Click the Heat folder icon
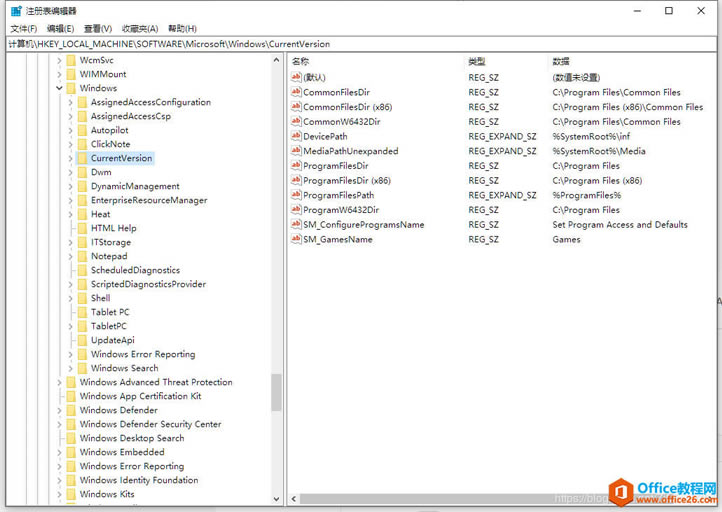The image size is (722, 512). coord(82,214)
